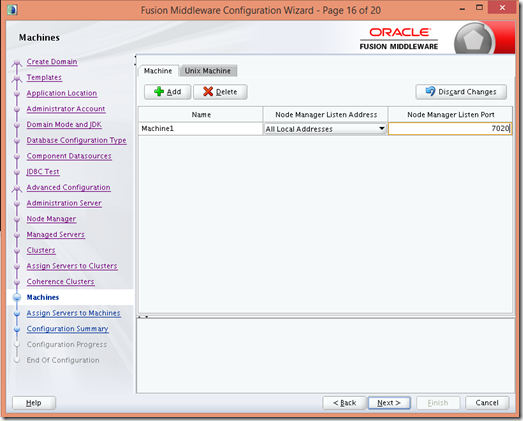Screen dimensions: 523x421
Task: Click the Back button
Action: coord(345,403)
